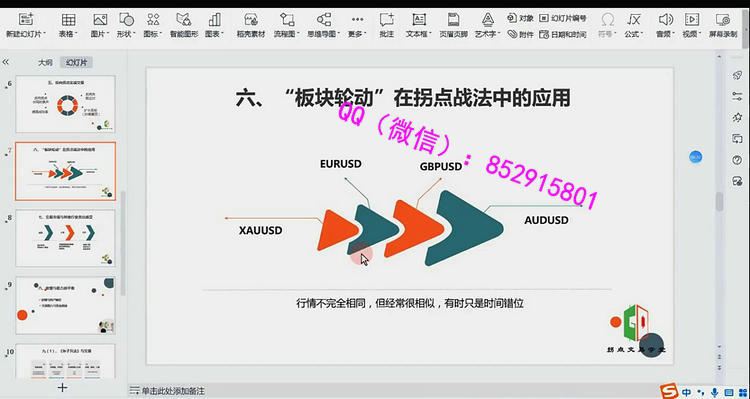This screenshot has height=399, width=750.
Task: Add a comment with the 批注 icon
Action: [386, 20]
